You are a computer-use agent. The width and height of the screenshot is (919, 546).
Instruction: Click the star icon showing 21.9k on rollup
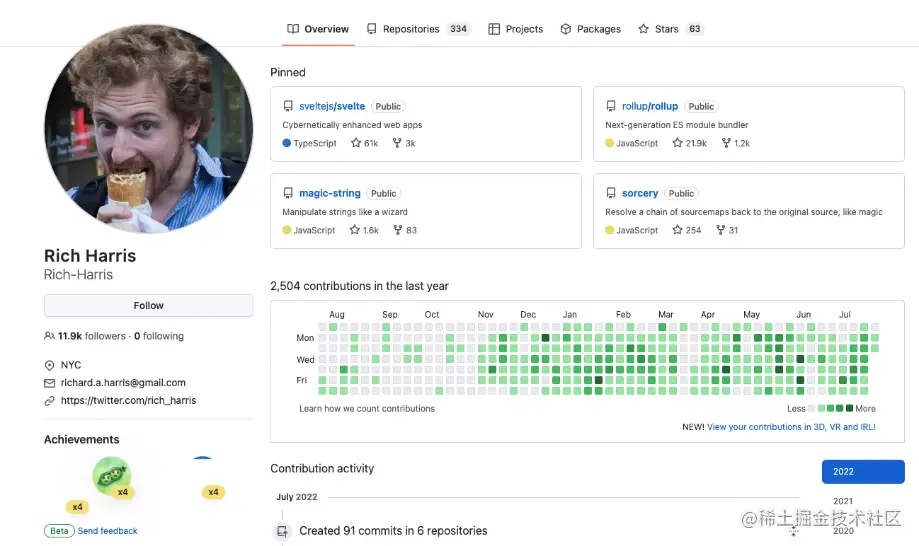(x=678, y=142)
